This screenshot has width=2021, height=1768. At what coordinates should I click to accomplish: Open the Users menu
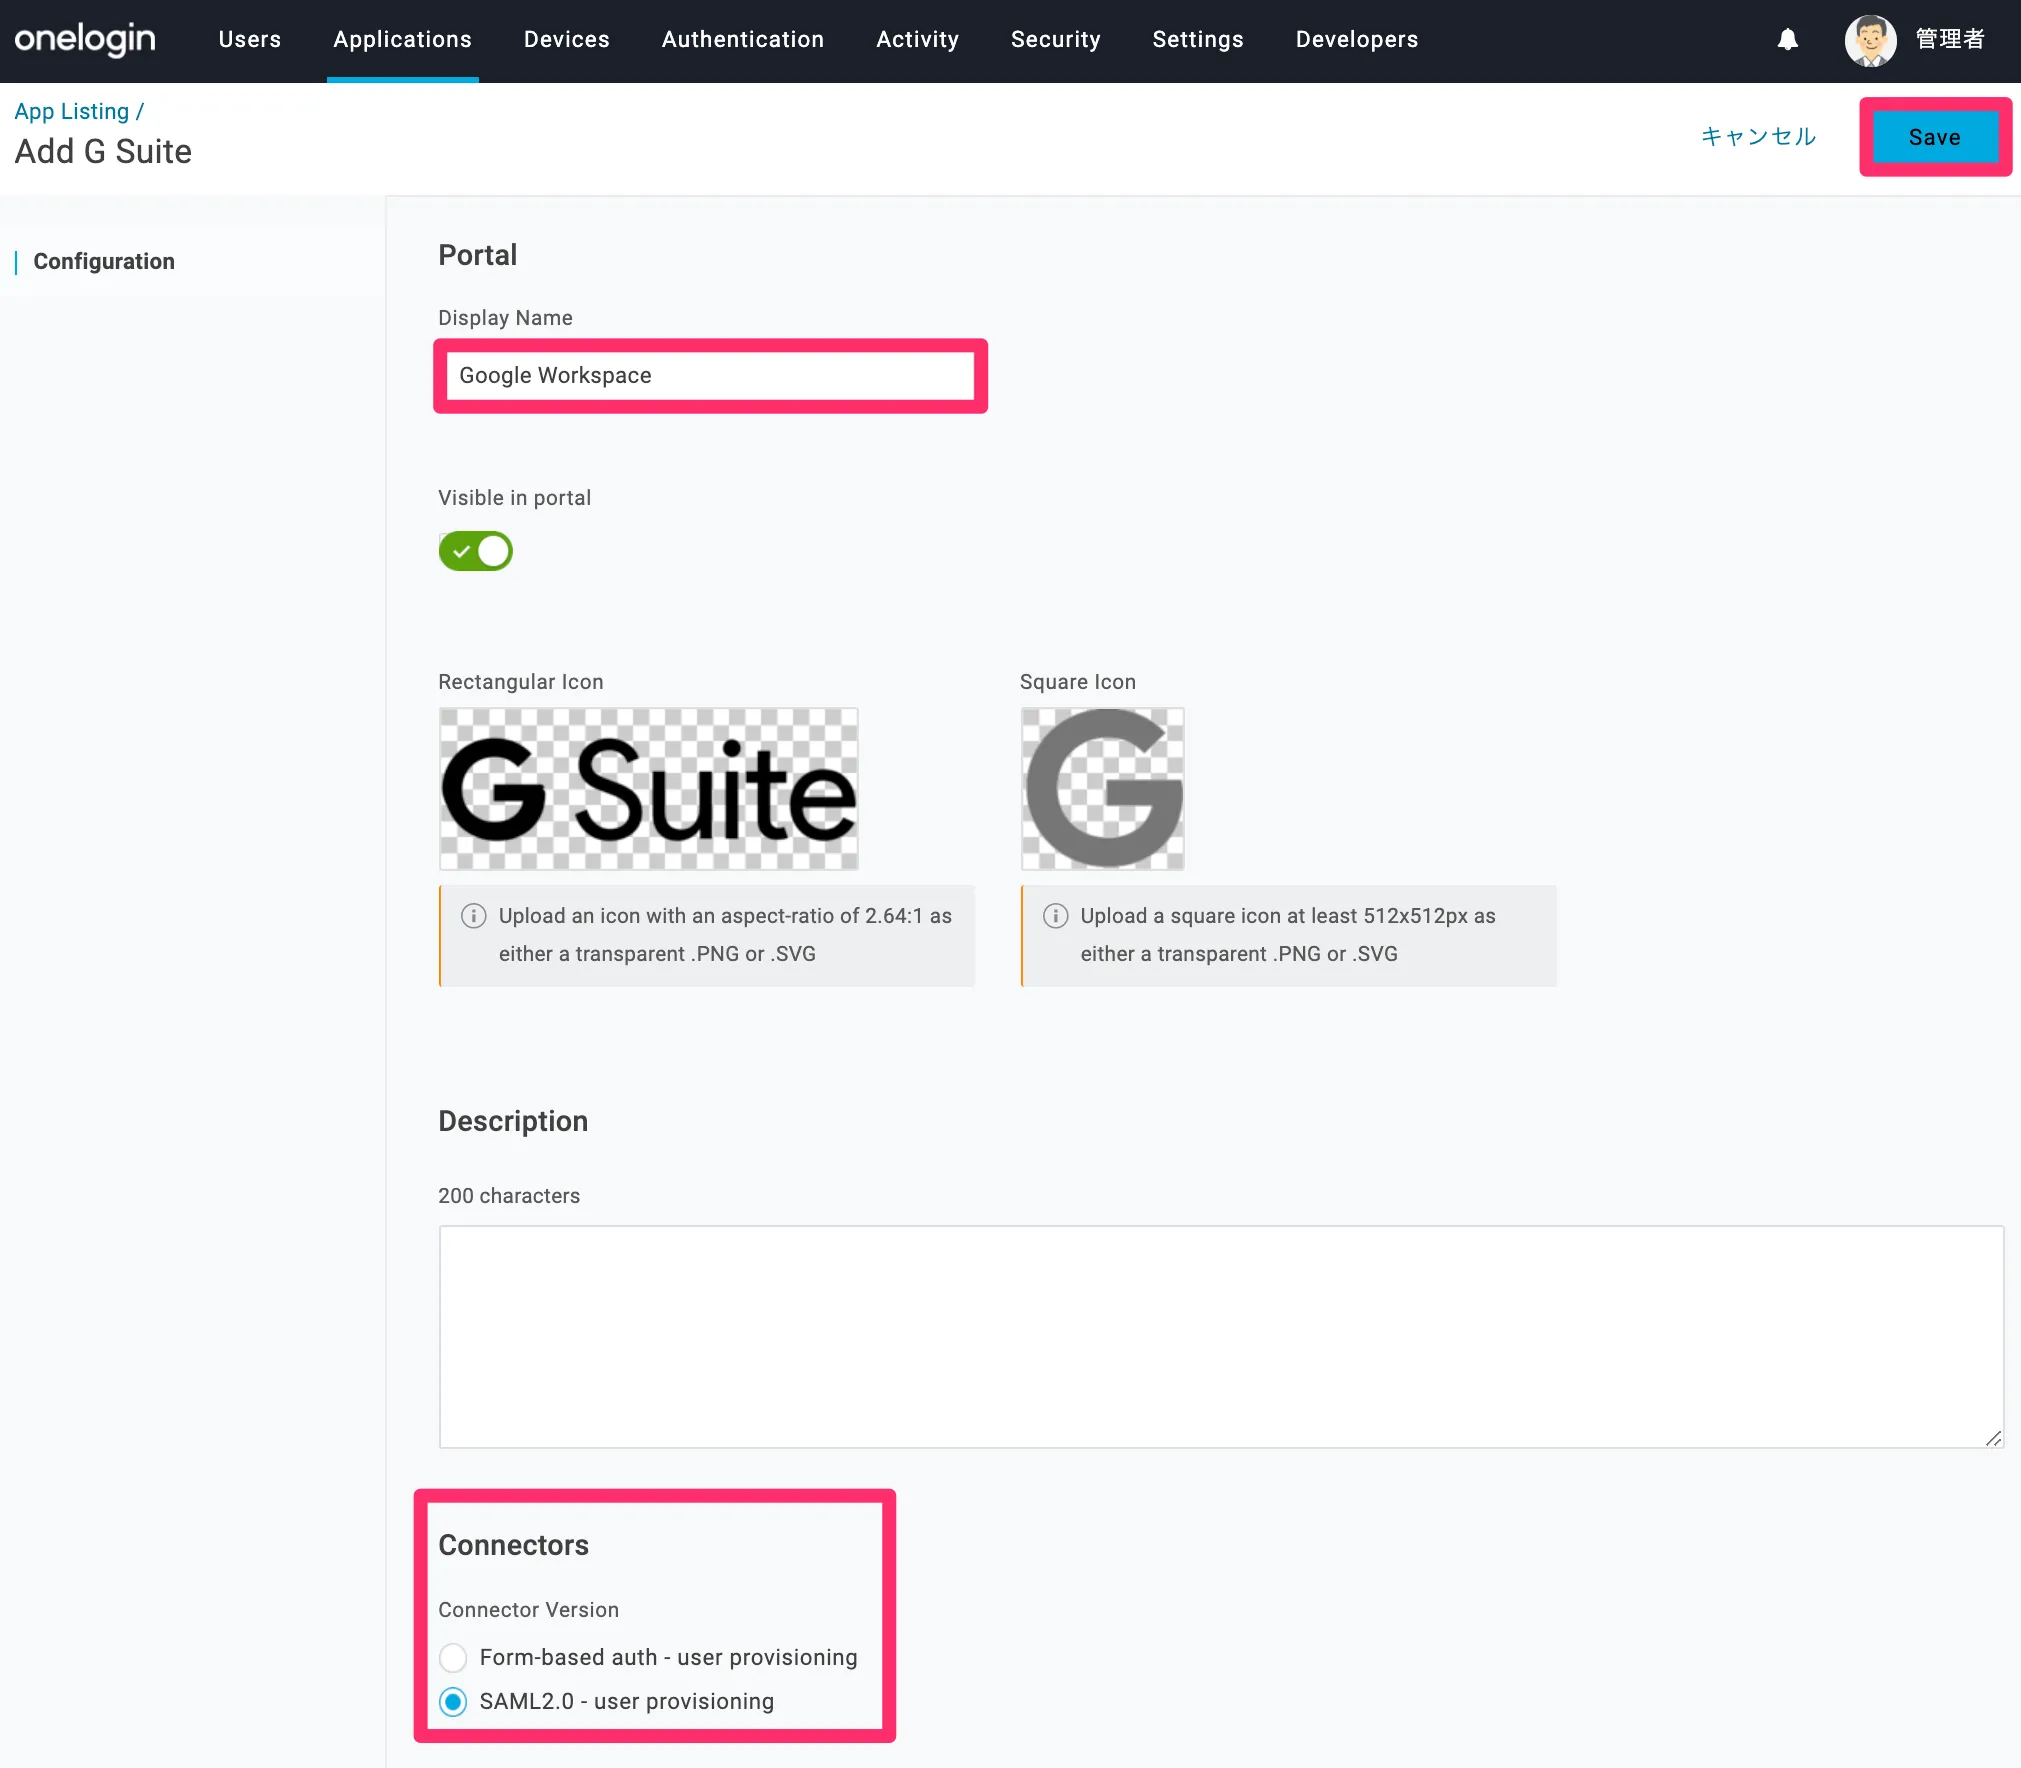249,40
